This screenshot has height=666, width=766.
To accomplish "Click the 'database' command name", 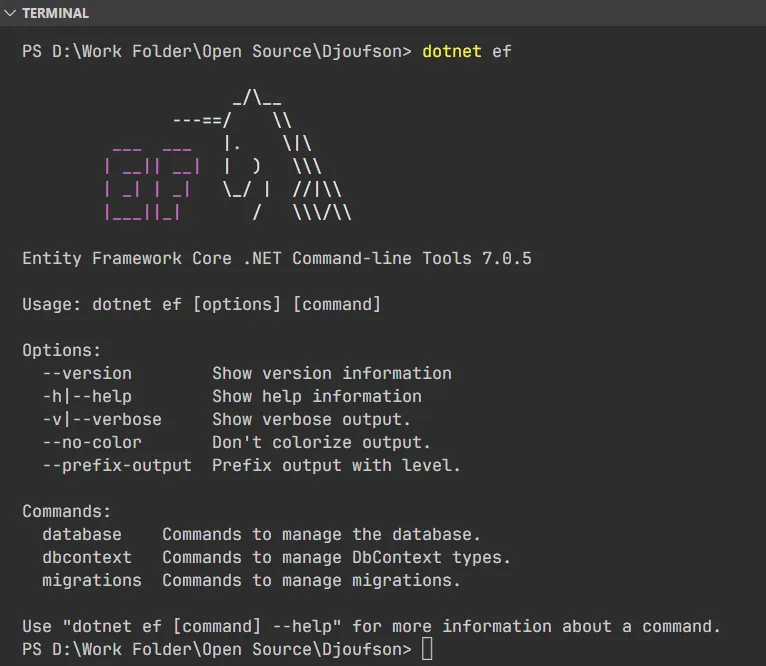I will point(82,534).
